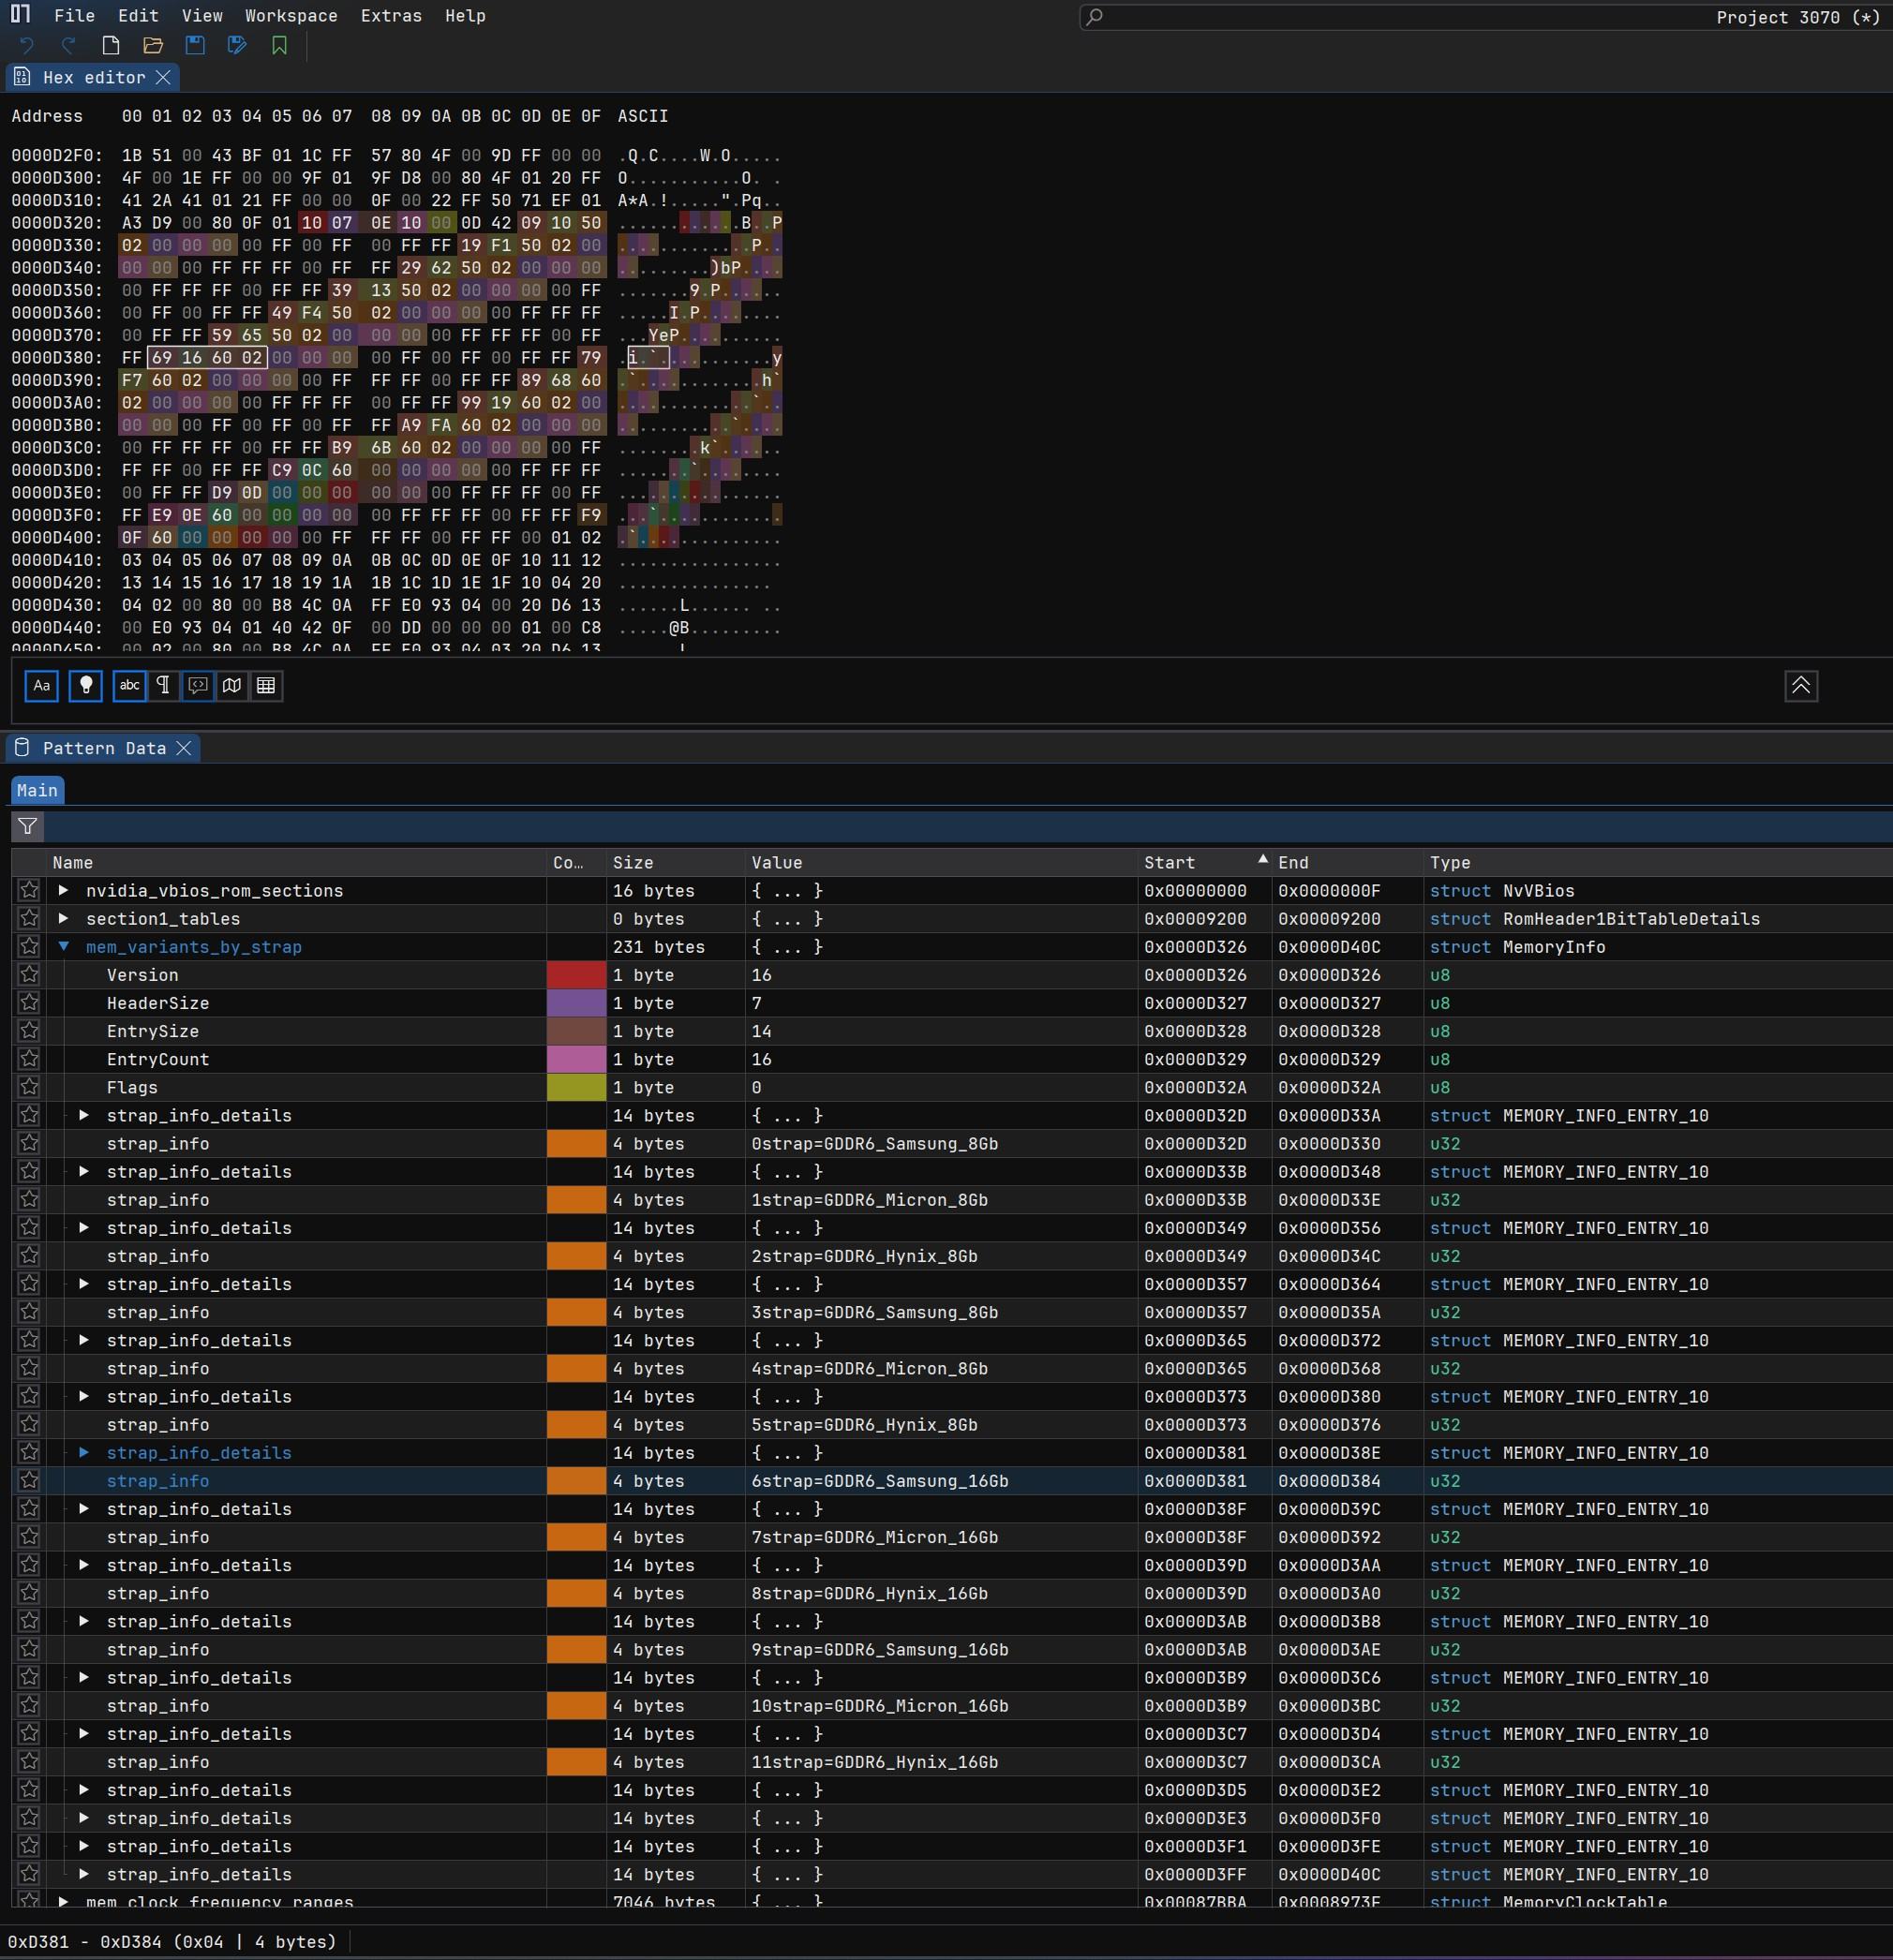1893x1960 pixels.
Task: Click the minimap map icon in hex editor footer
Action: (x=232, y=686)
